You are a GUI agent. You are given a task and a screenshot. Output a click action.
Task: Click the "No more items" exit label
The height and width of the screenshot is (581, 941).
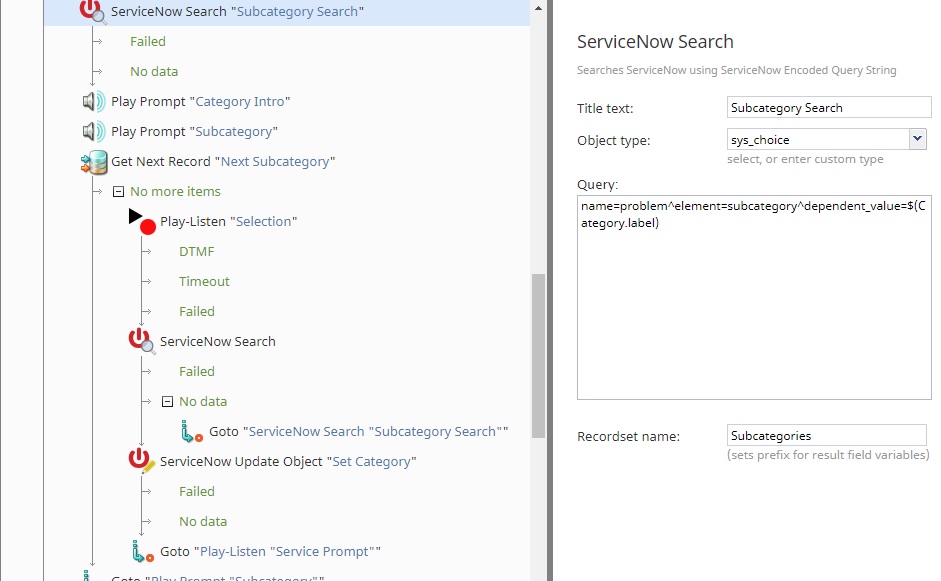tap(175, 191)
